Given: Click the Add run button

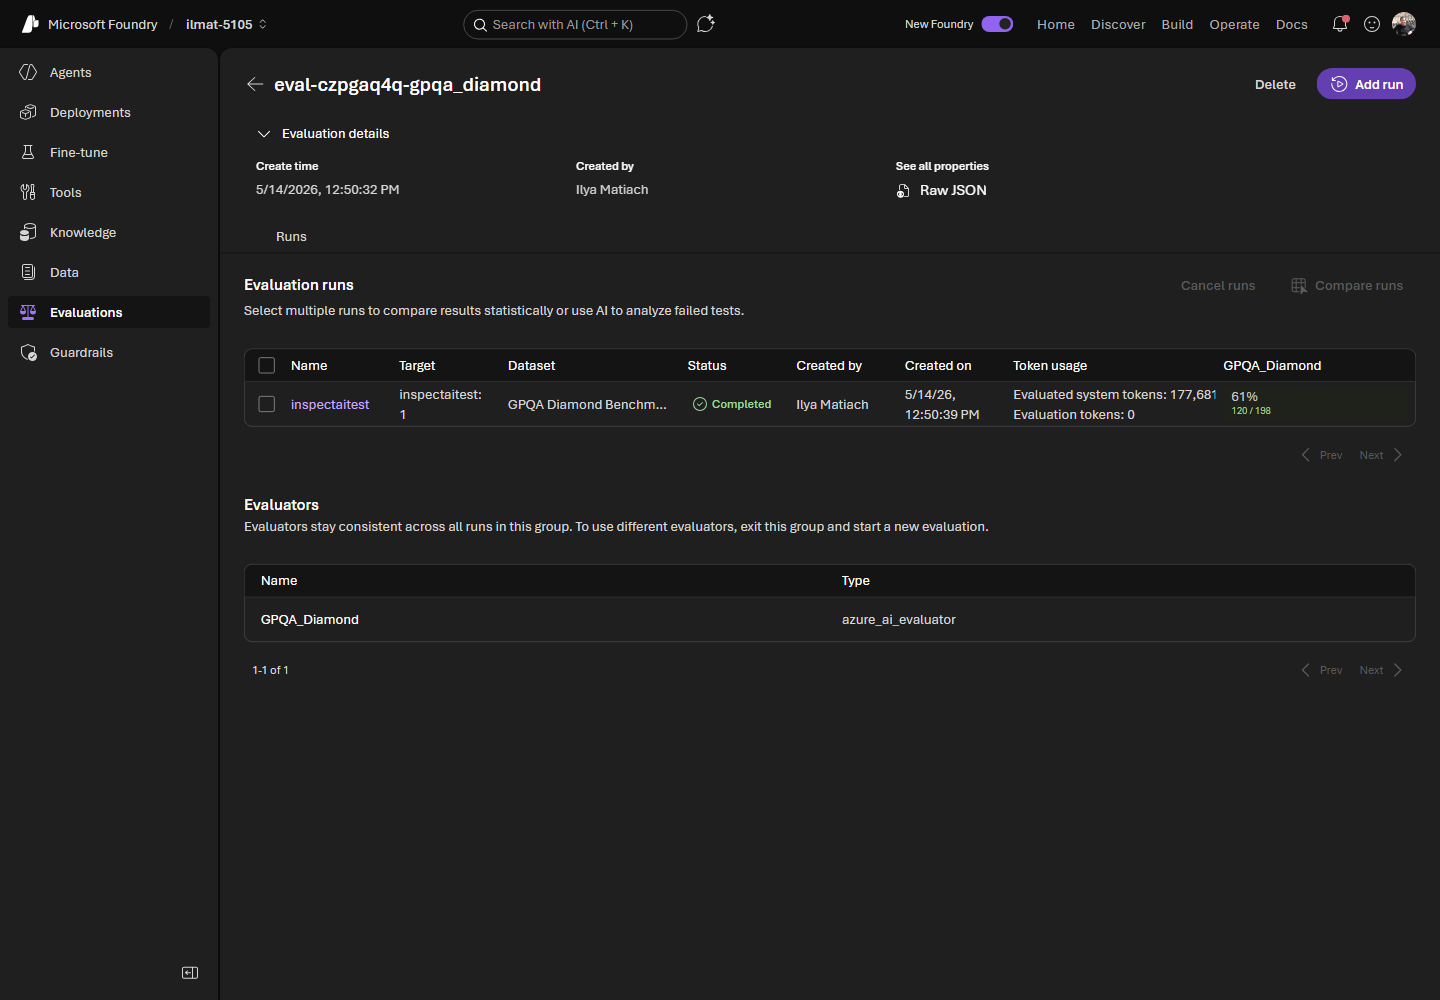Looking at the screenshot, I should point(1366,84).
